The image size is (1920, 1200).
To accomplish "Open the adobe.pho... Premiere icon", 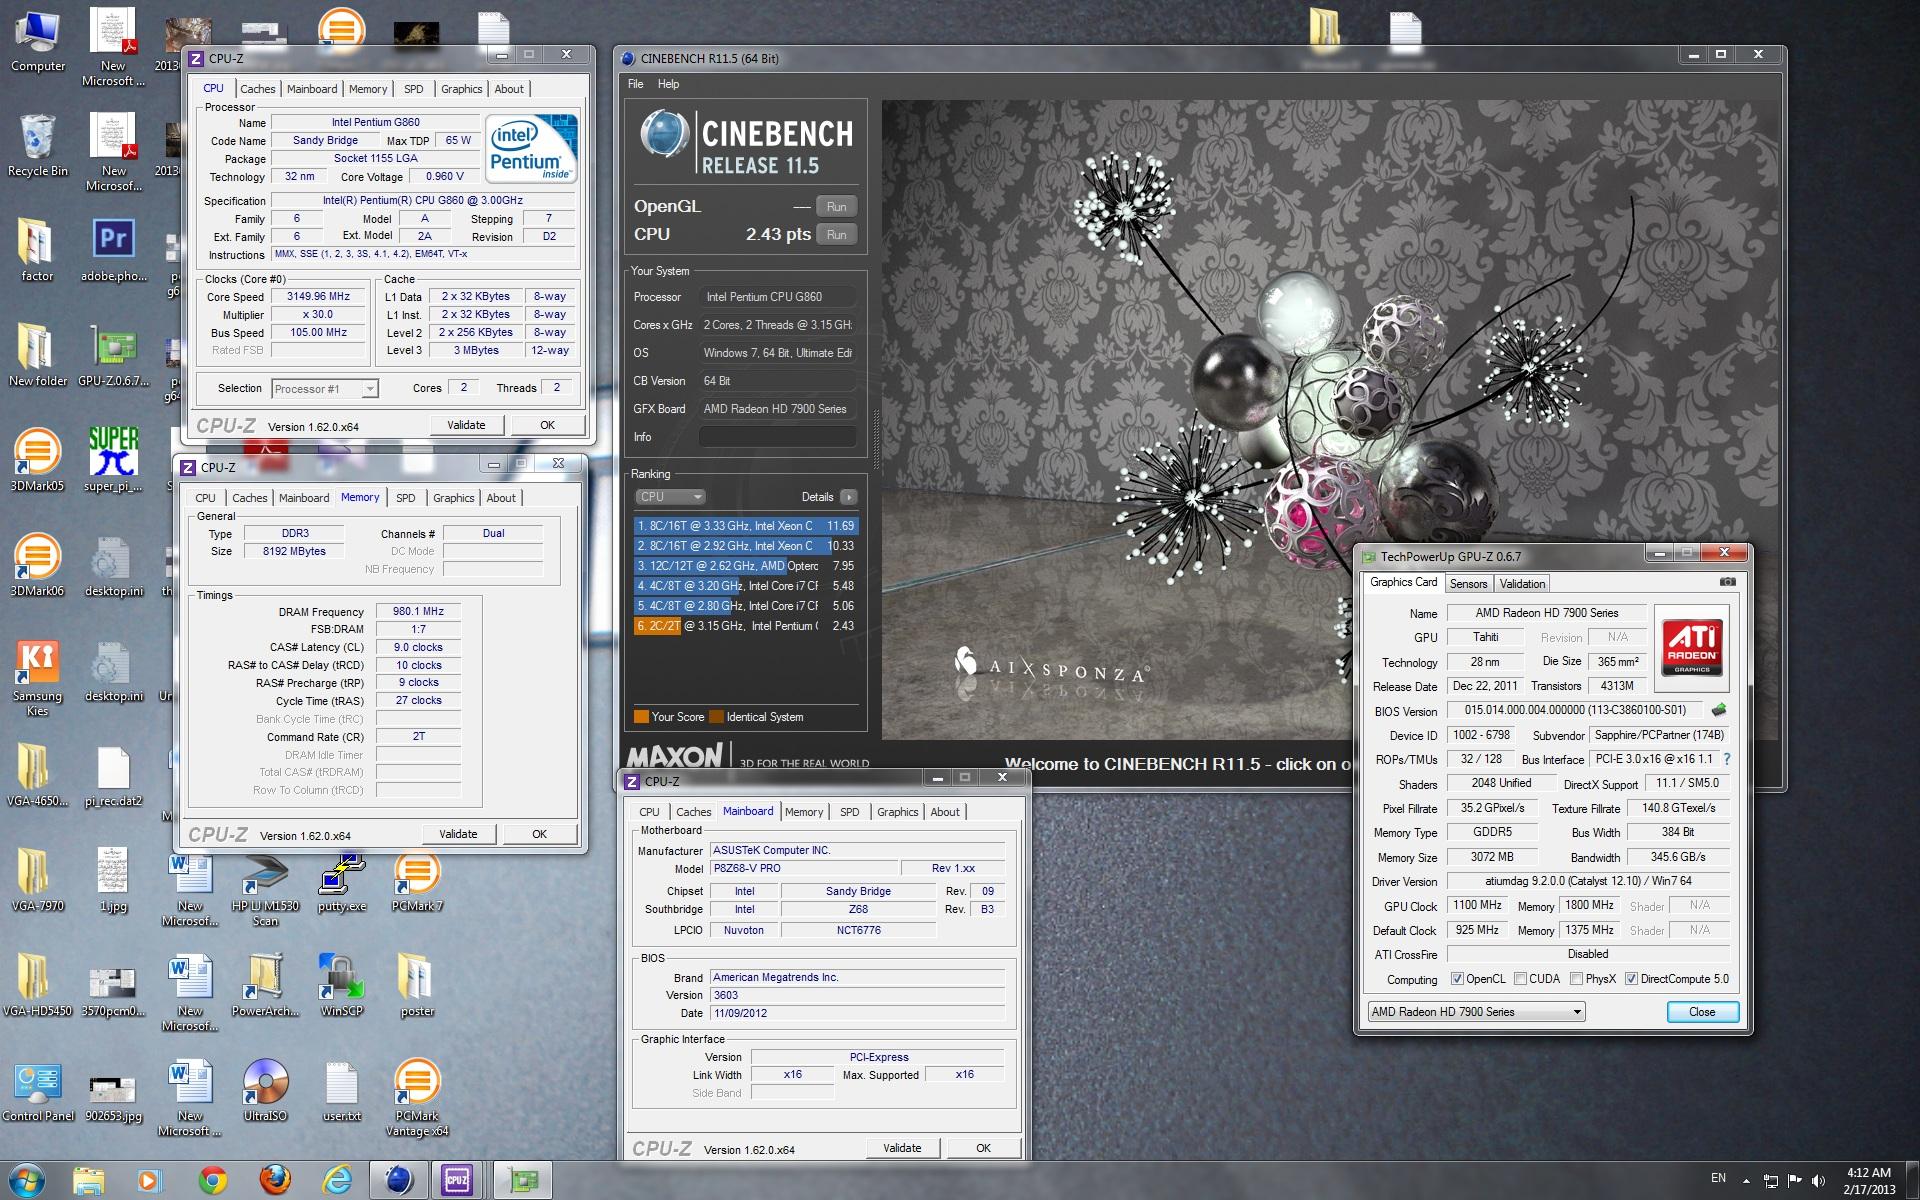I will coord(114,250).
